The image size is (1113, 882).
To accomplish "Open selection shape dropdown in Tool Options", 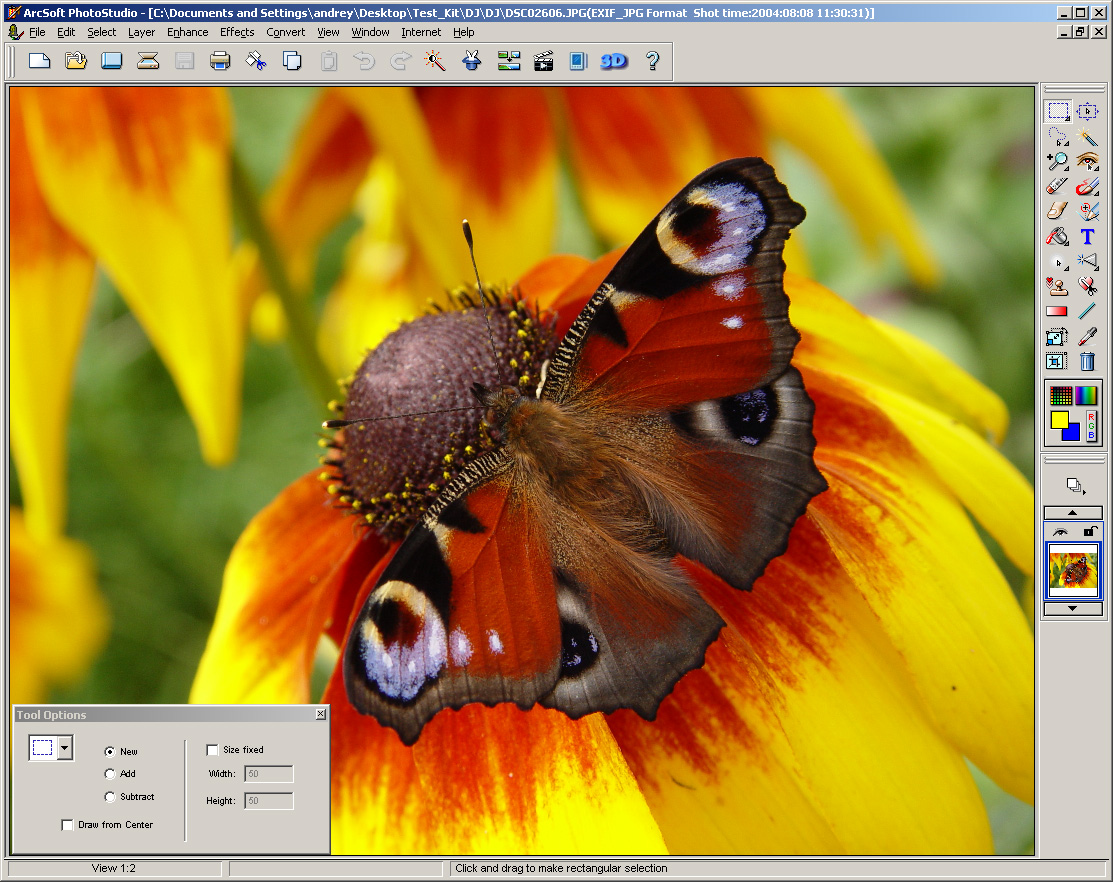I will coord(65,748).
